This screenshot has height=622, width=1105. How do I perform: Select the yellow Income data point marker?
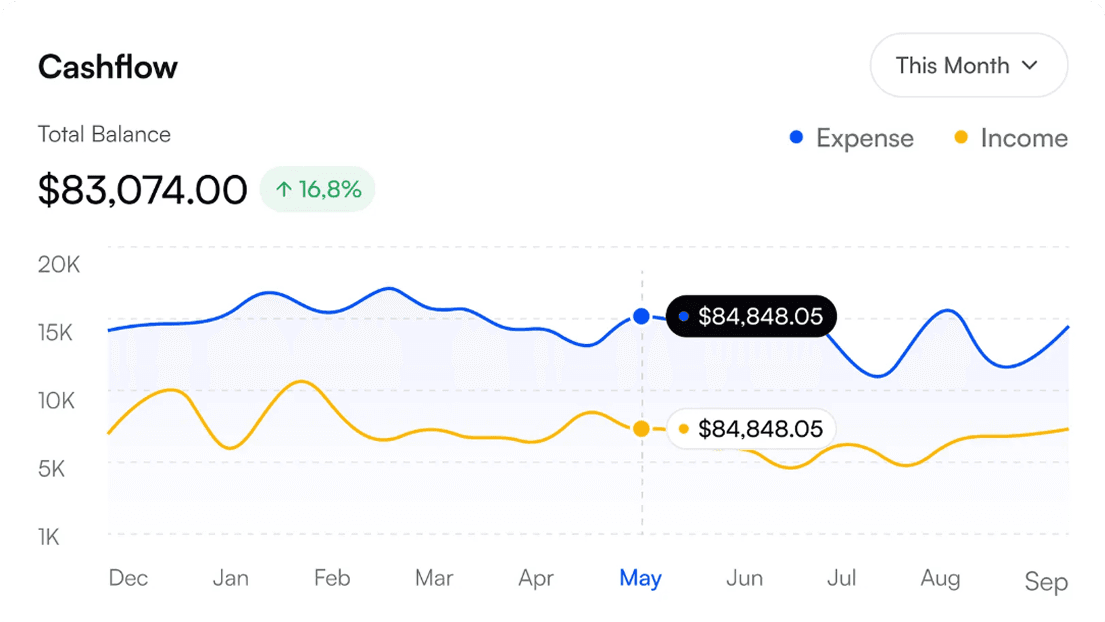641,429
